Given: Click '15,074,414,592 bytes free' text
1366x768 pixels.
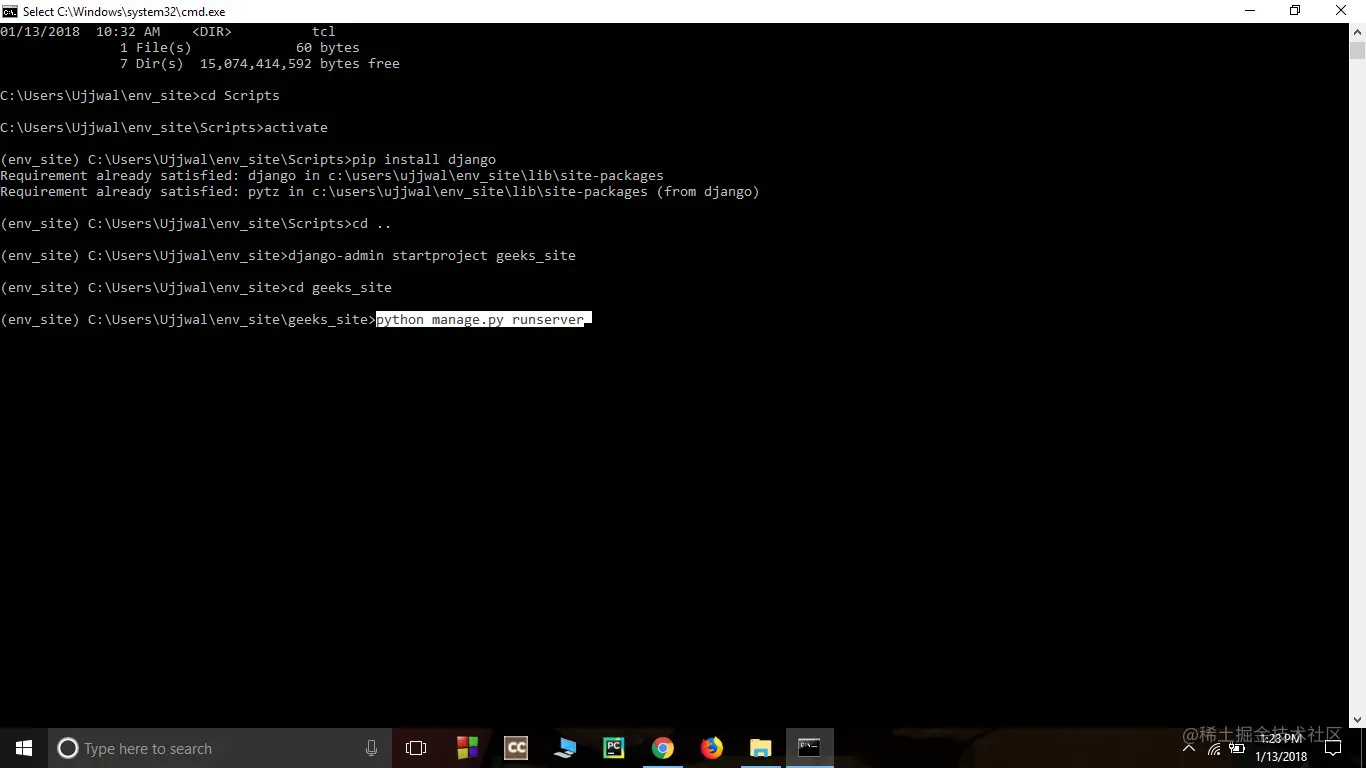Looking at the screenshot, I should (300, 63).
